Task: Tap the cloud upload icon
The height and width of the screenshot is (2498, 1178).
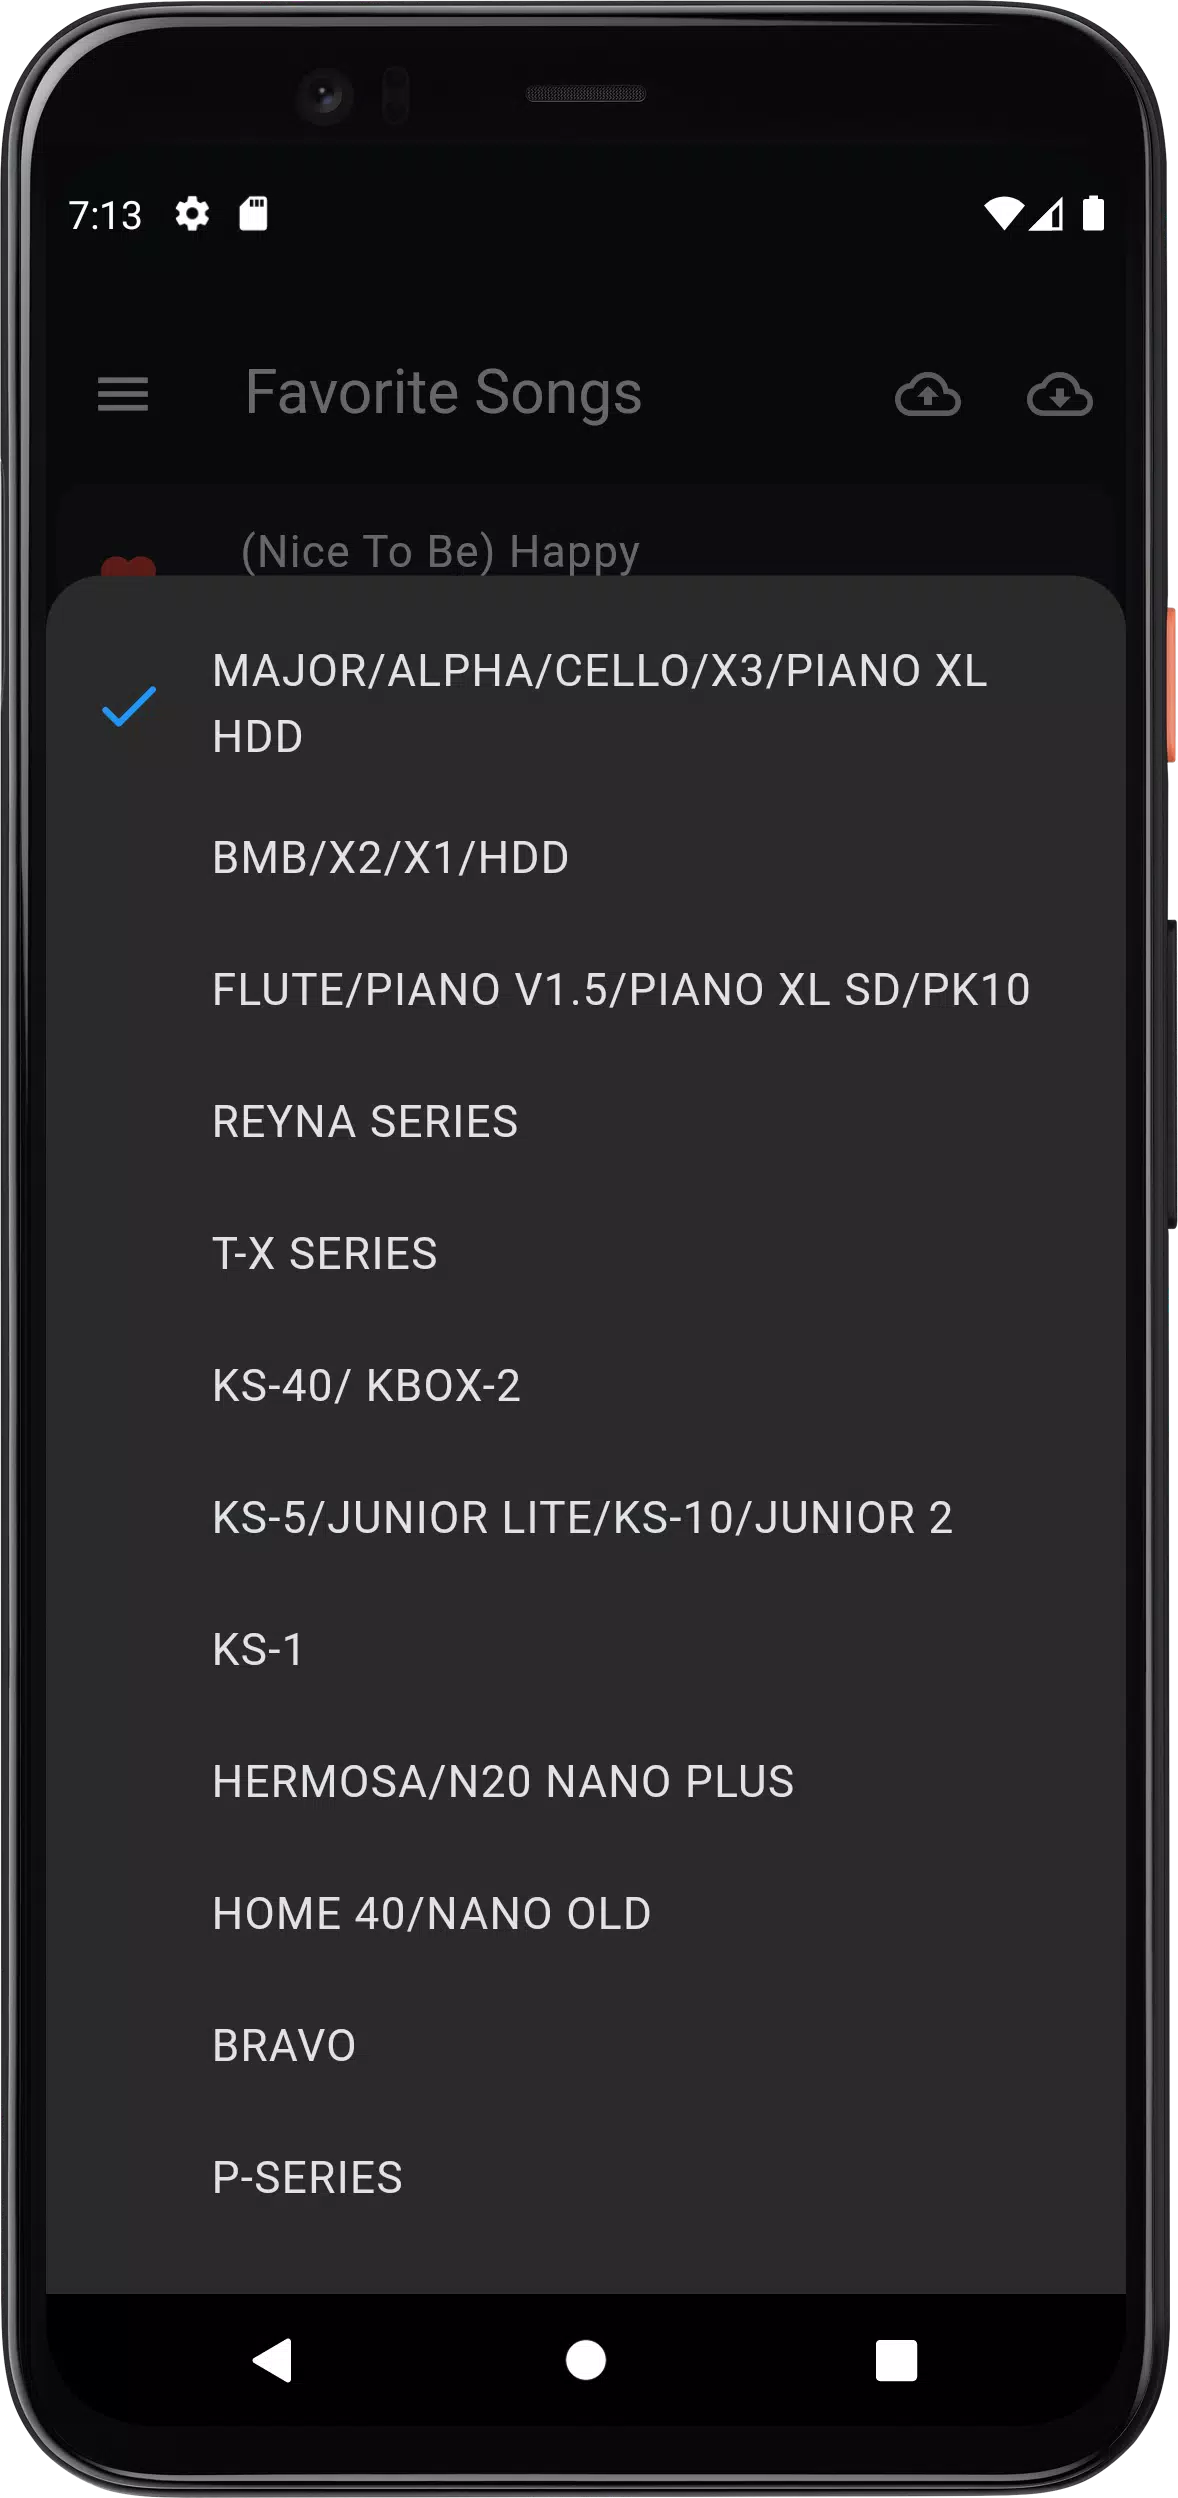Action: pos(927,394)
